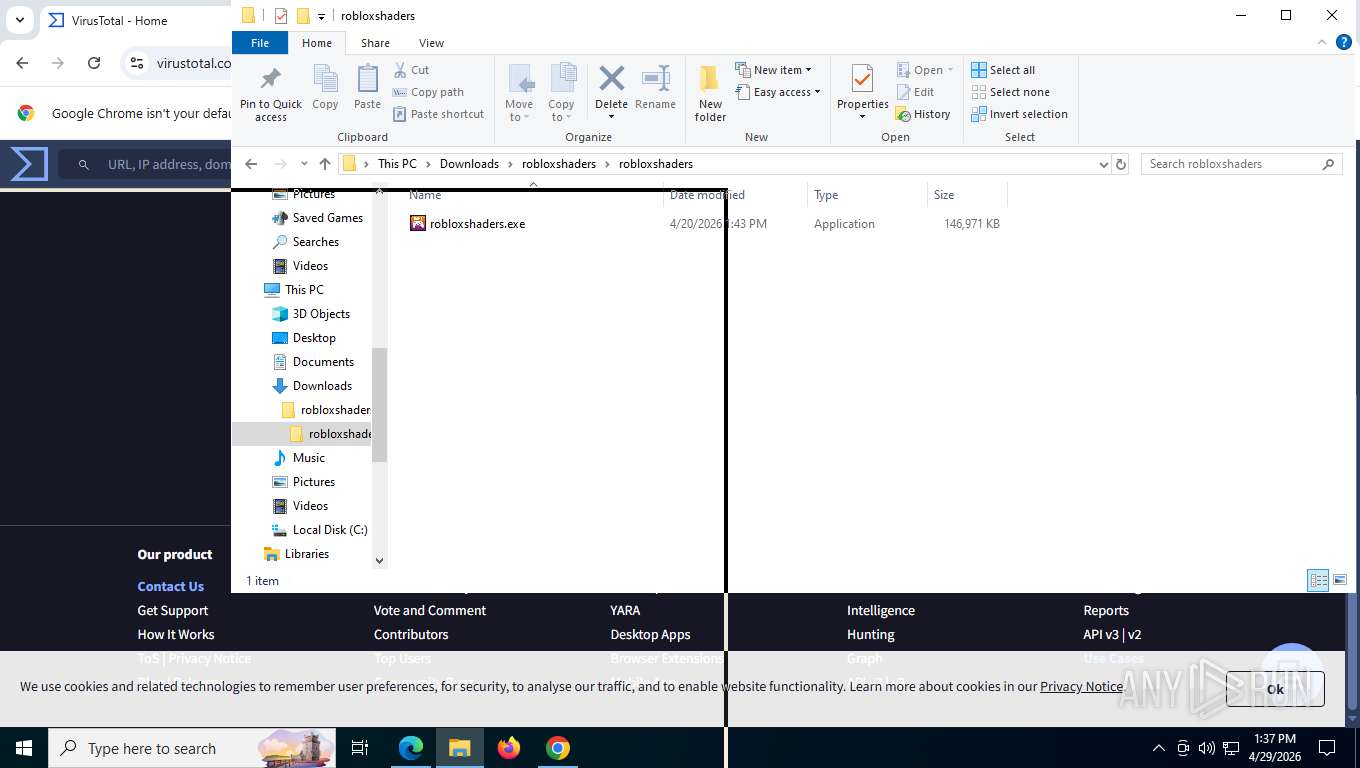
Task: Click the Rename ribbon button
Action: [x=655, y=88]
